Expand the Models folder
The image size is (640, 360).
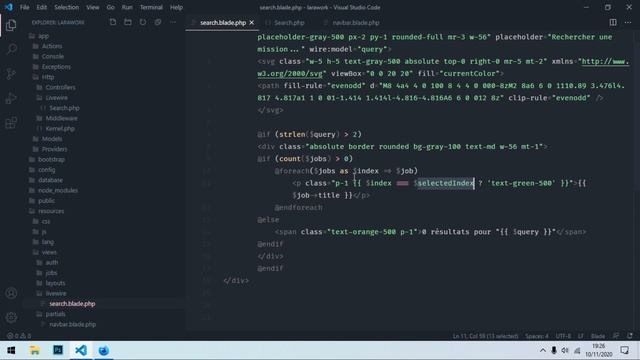[x=52, y=139]
